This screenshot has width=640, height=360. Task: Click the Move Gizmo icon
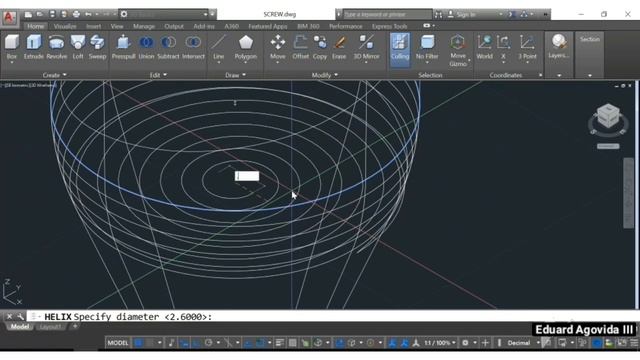(x=458, y=50)
